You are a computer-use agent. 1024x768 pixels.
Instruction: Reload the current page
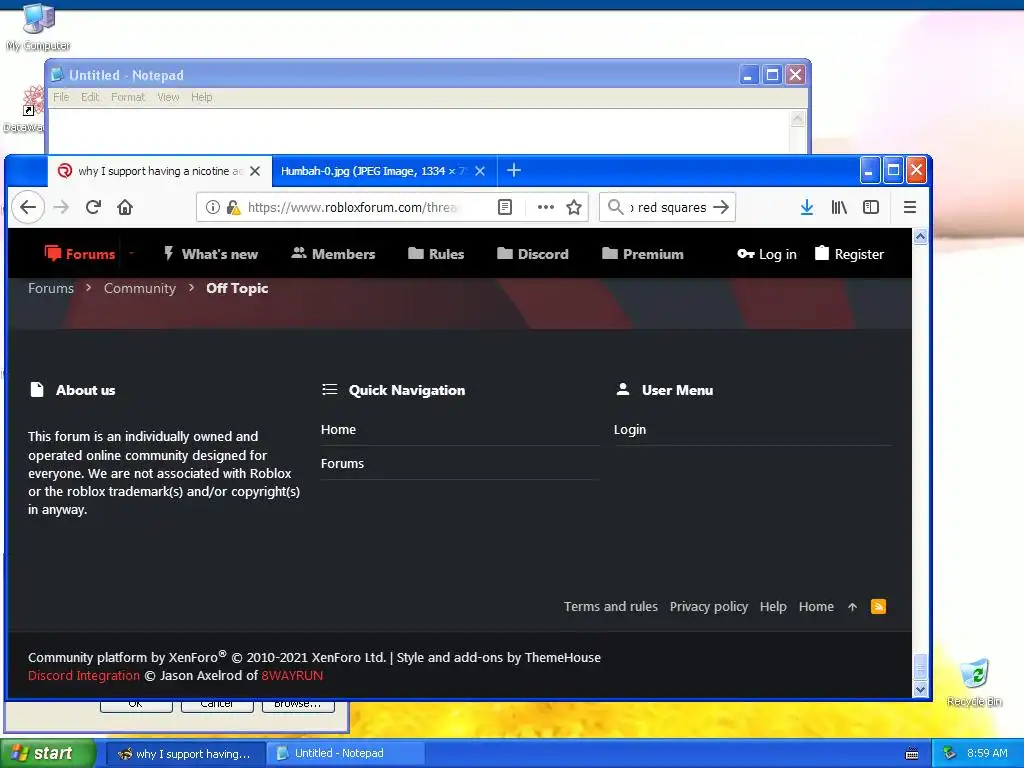93,207
